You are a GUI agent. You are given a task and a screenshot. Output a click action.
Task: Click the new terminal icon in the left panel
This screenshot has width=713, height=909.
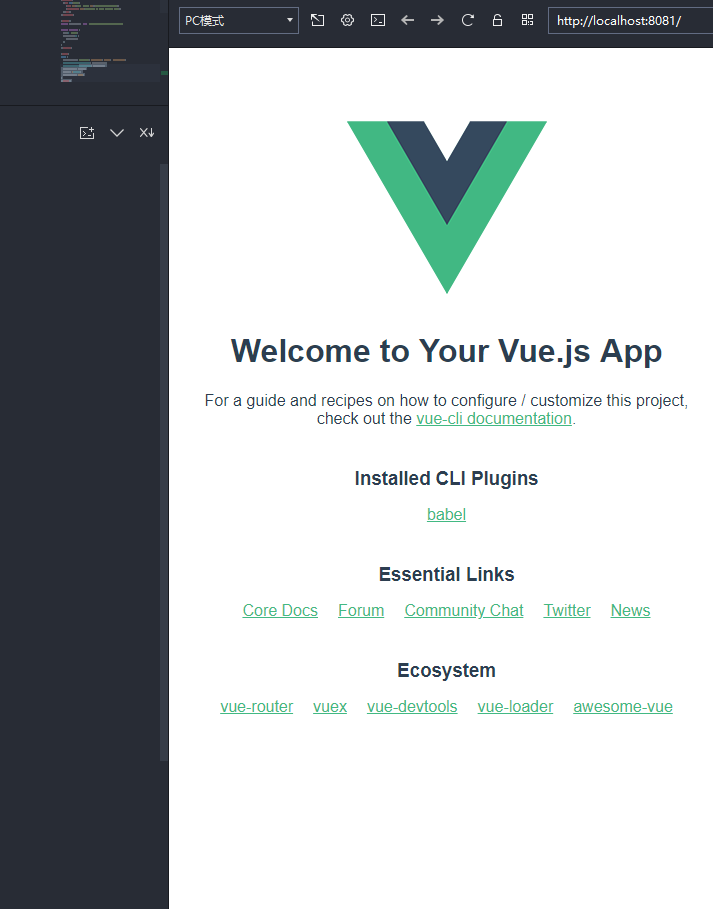point(87,133)
